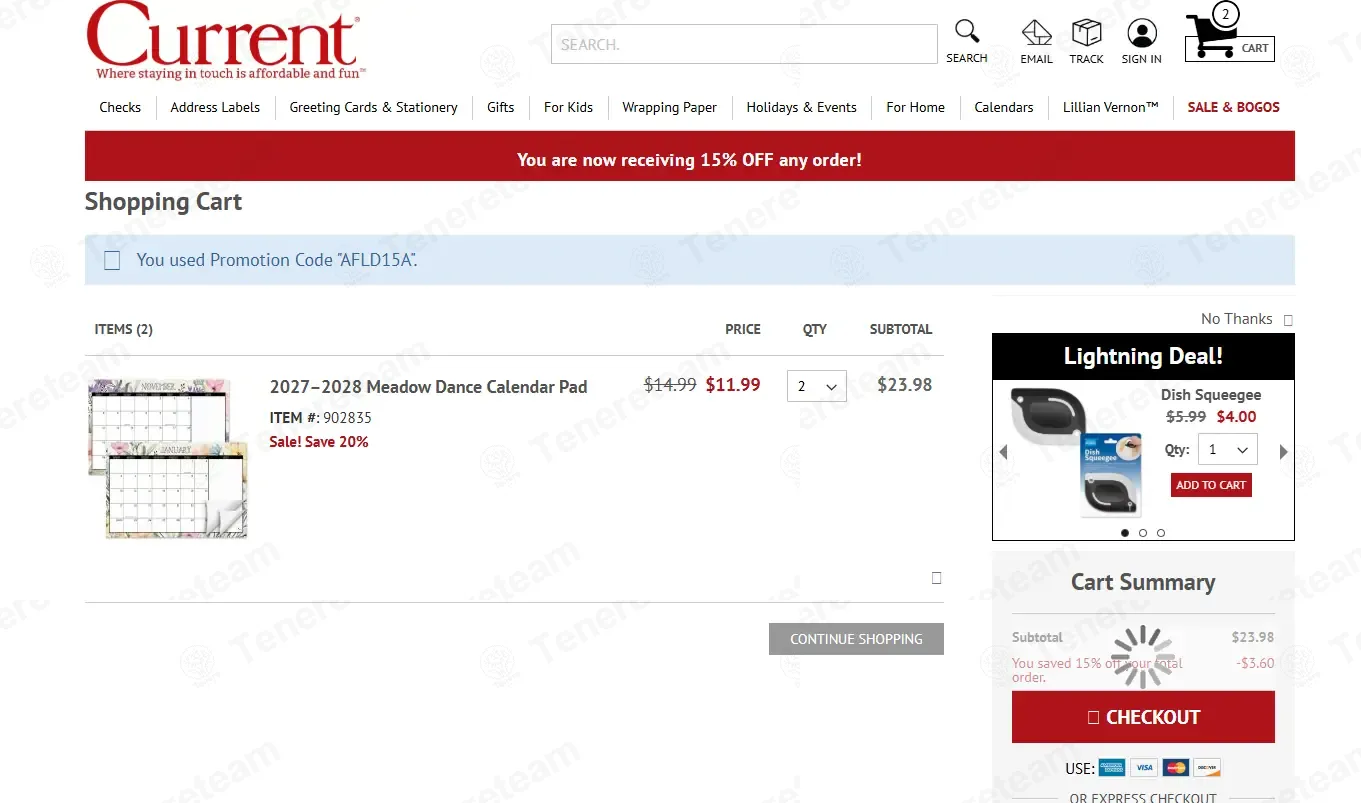Show next Lightning Deal item

[1284, 452]
